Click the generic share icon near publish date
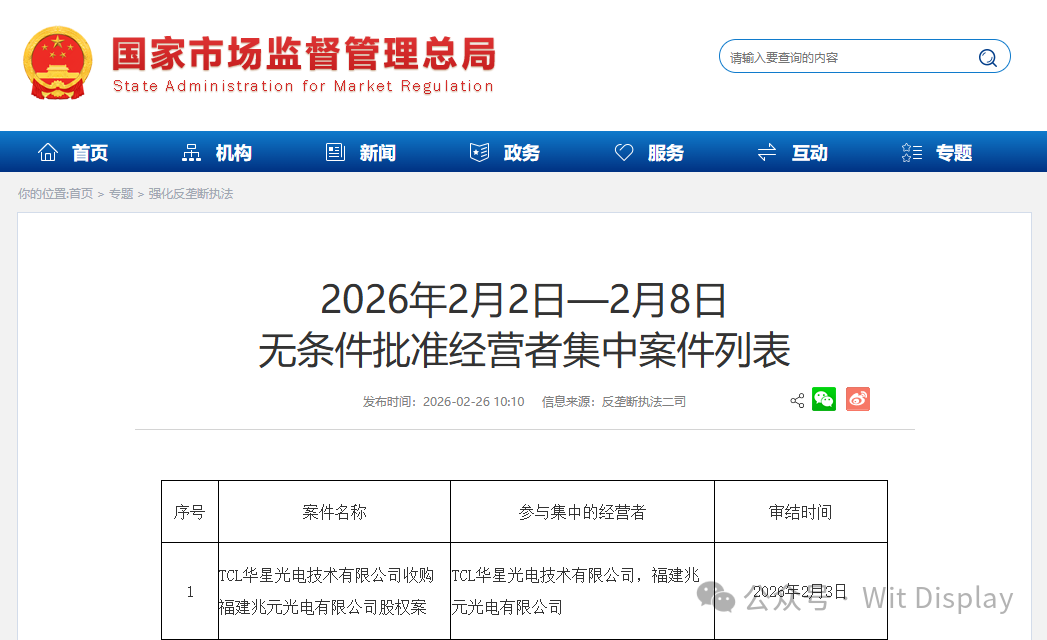The width and height of the screenshot is (1047, 640). tap(796, 399)
